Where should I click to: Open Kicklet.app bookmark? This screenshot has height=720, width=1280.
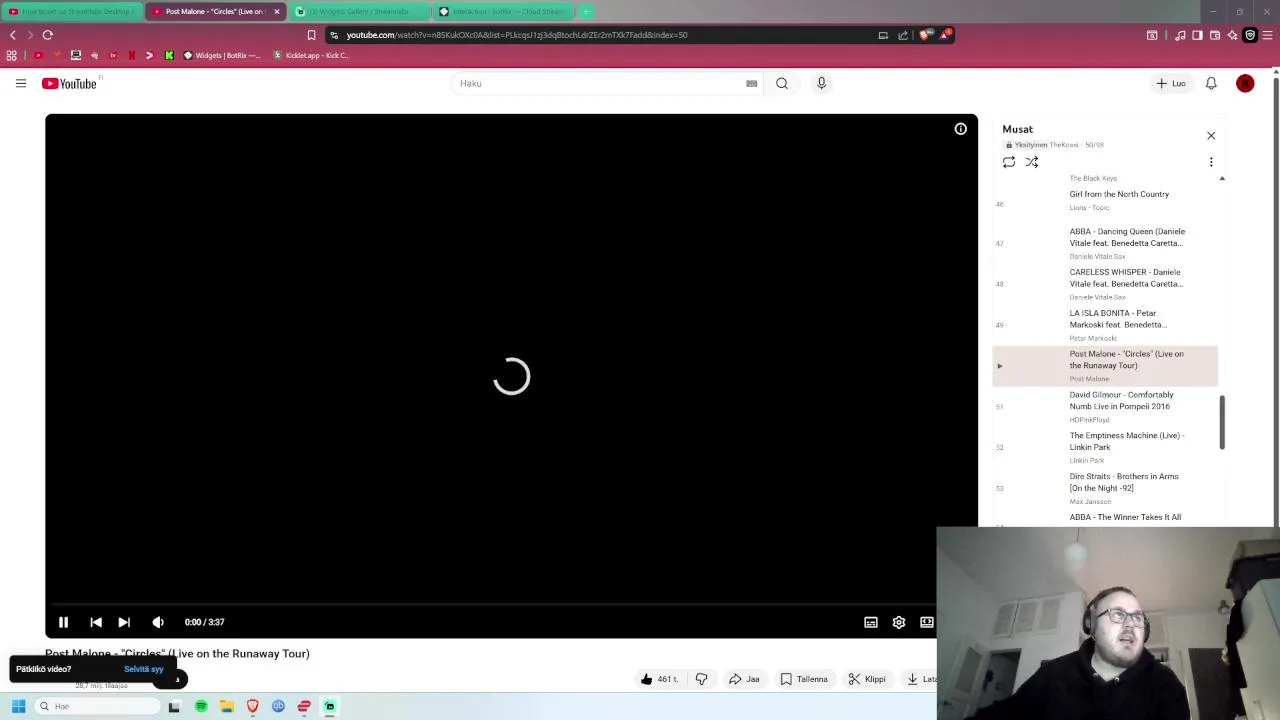(x=311, y=55)
